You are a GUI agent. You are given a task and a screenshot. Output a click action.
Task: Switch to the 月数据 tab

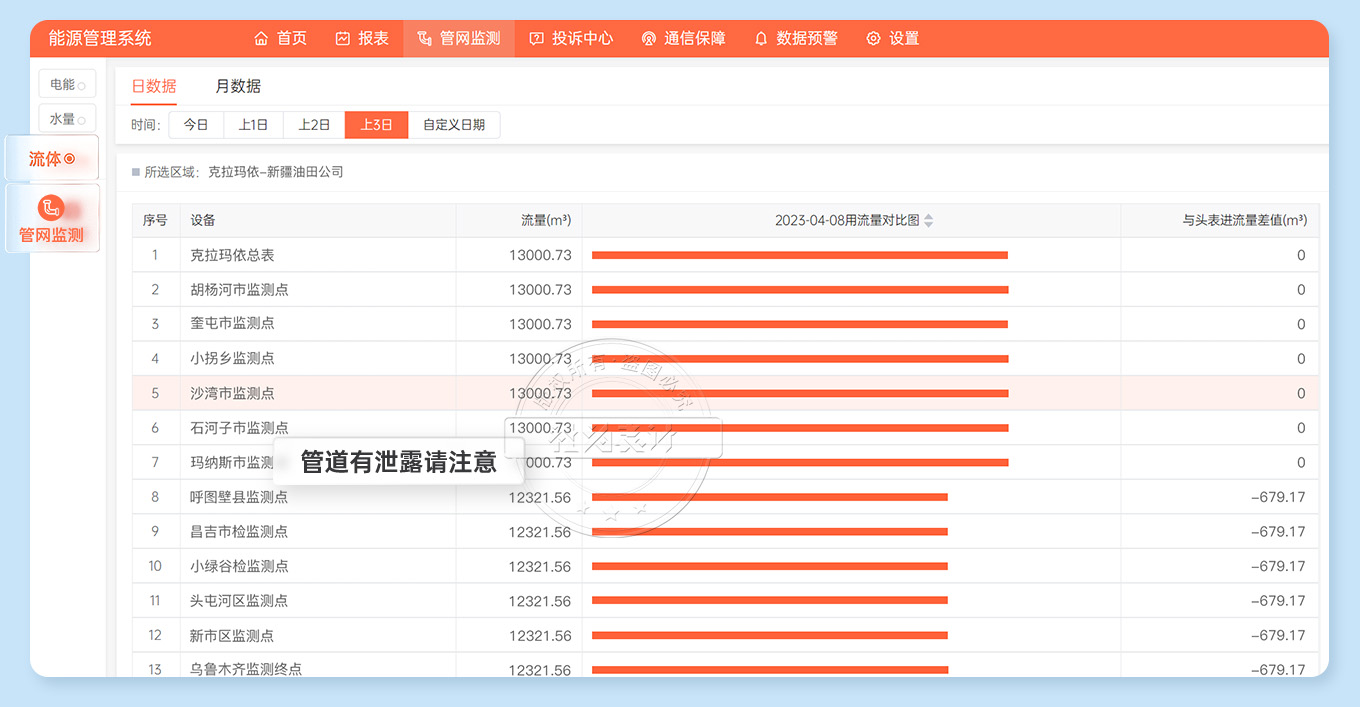[x=238, y=87]
